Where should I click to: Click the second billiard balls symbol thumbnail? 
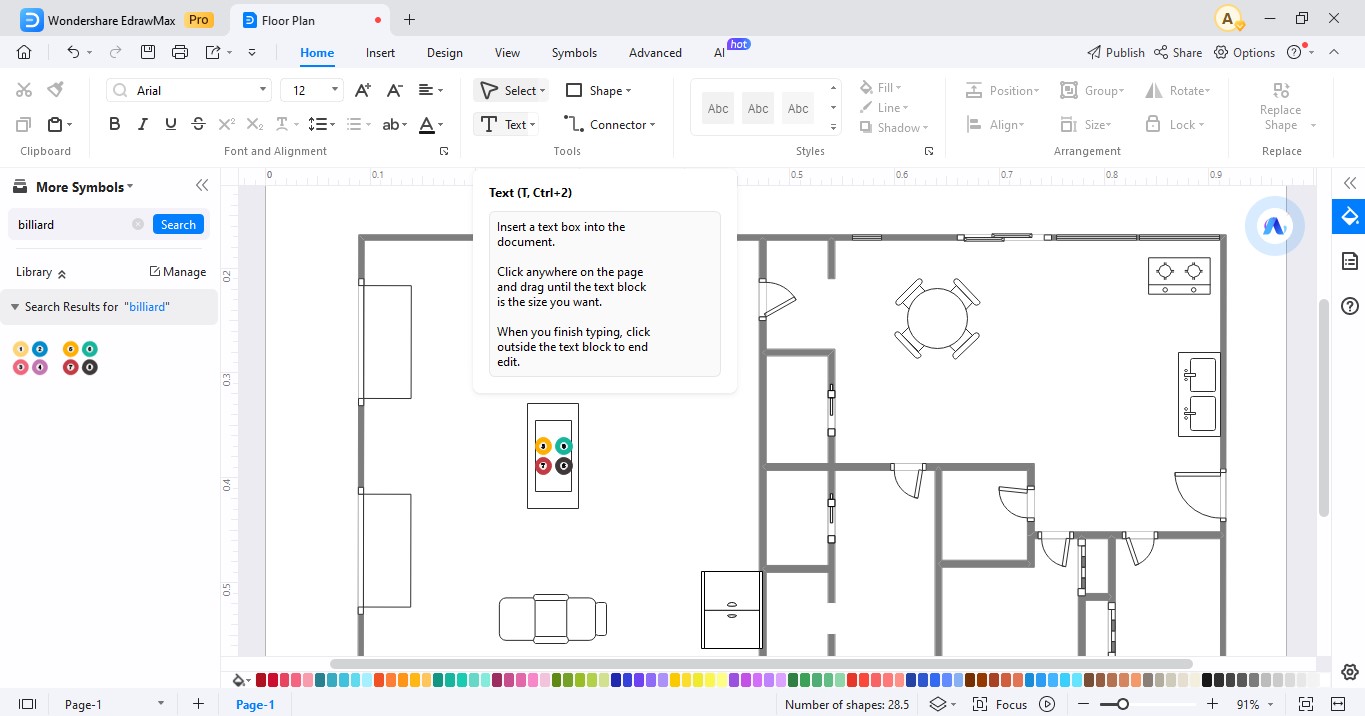pyautogui.click(x=80, y=358)
